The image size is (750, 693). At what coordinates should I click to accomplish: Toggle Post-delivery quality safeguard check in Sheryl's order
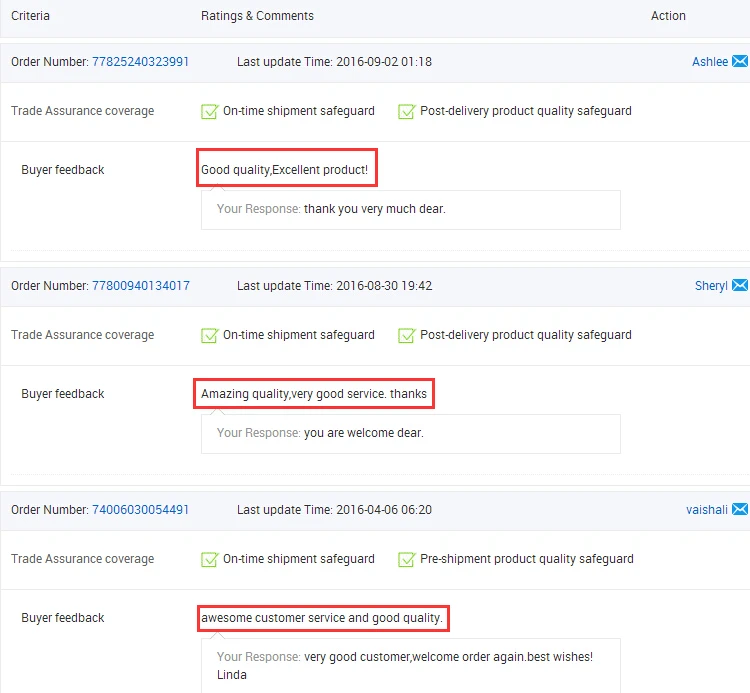click(x=407, y=335)
